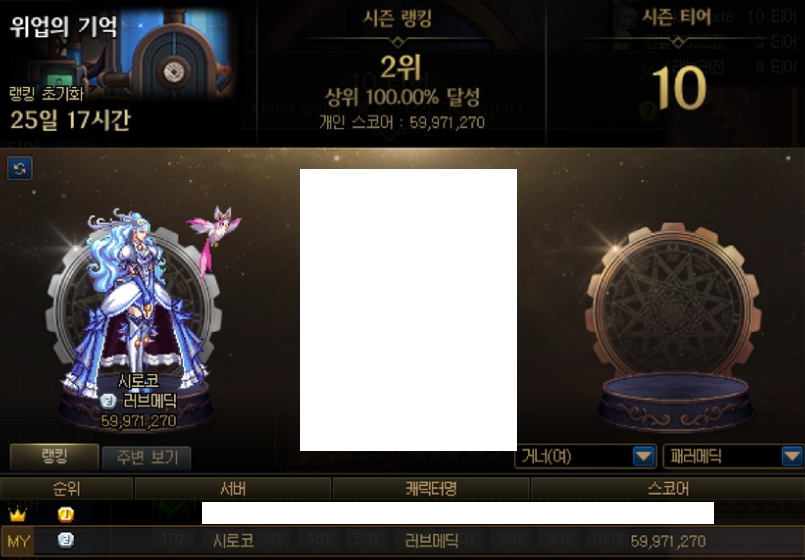Viewport: 805px width, 560px height.
Task: Expand the 패러메딕 subclass dropdown arrow
Action: click(792, 456)
